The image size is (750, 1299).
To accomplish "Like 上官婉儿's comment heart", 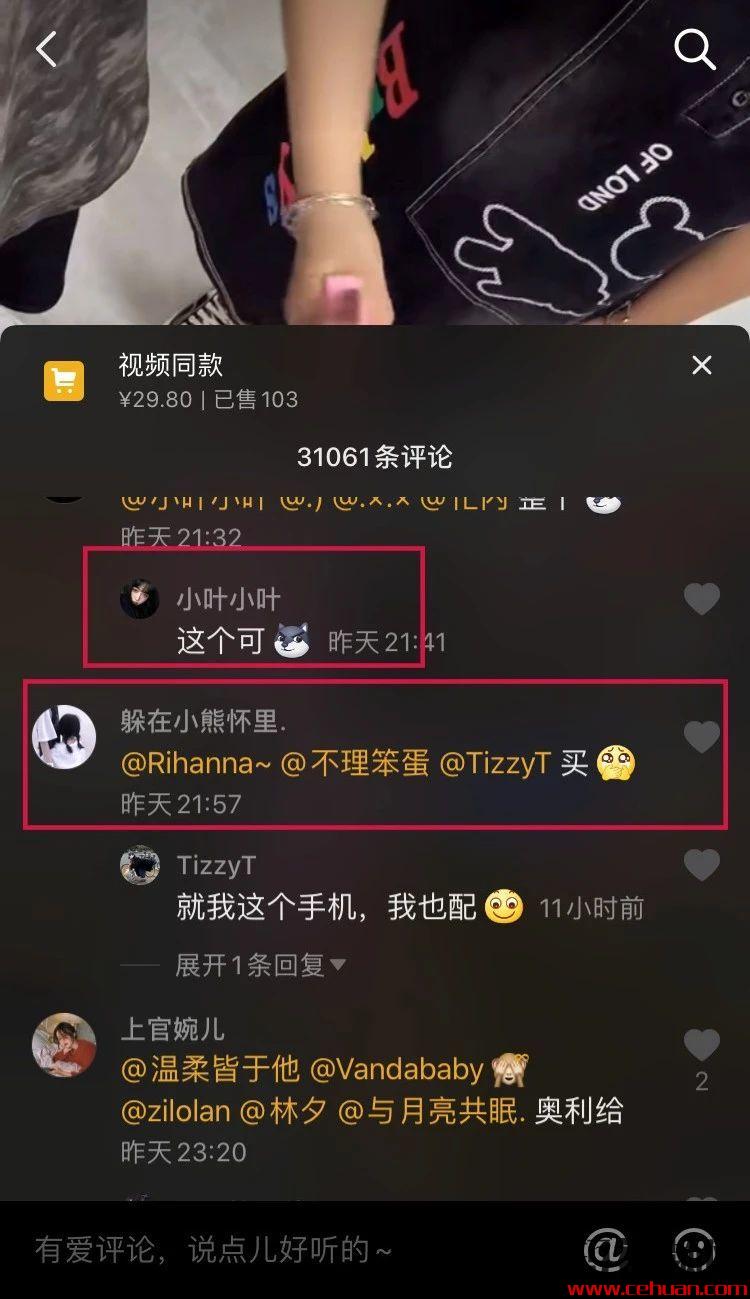I will [701, 1045].
